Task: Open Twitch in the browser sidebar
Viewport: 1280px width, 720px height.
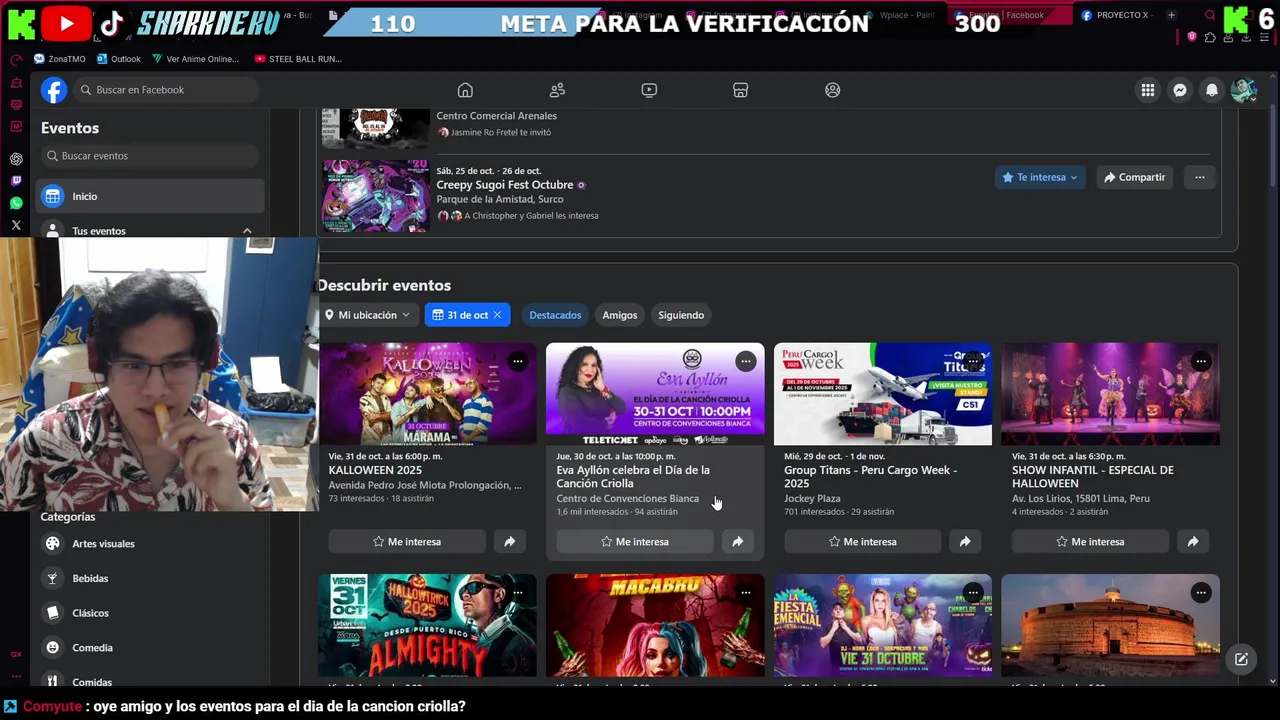Action: pos(16,181)
